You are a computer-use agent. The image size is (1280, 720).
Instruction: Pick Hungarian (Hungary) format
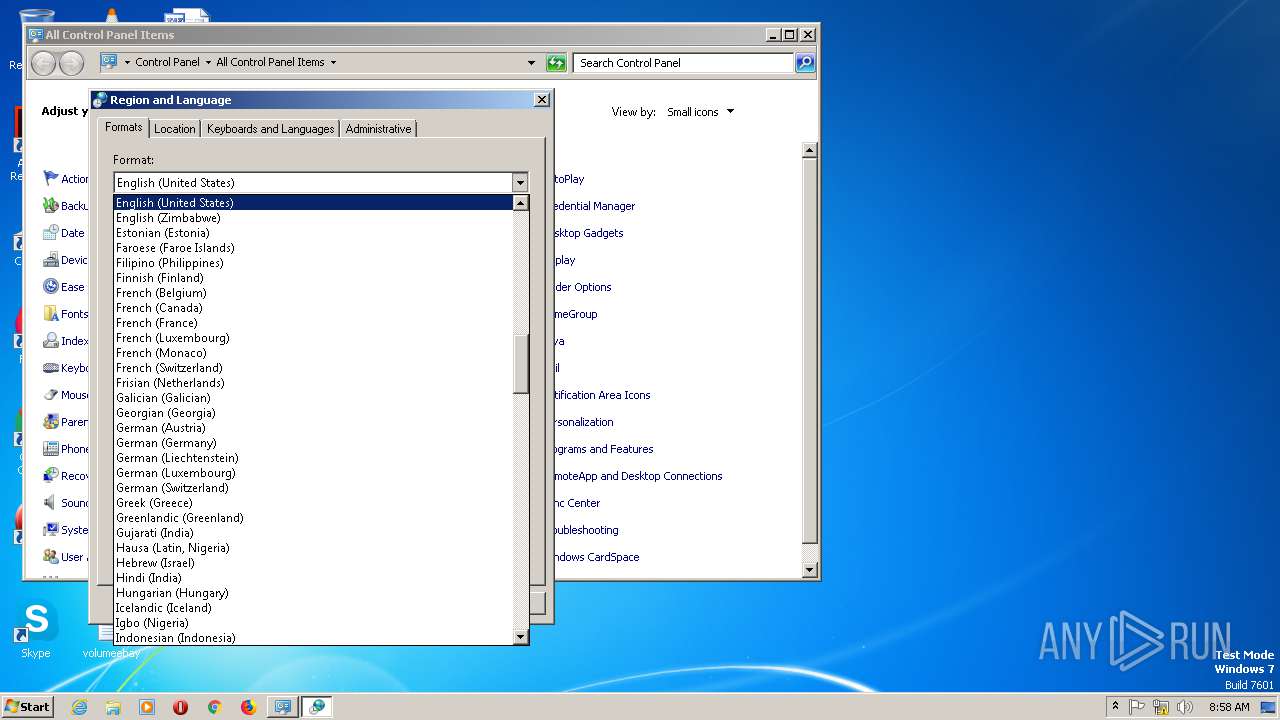click(x=313, y=593)
